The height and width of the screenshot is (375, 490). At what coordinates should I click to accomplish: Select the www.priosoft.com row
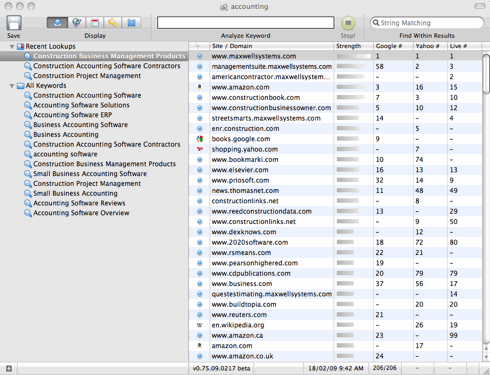tap(335, 180)
